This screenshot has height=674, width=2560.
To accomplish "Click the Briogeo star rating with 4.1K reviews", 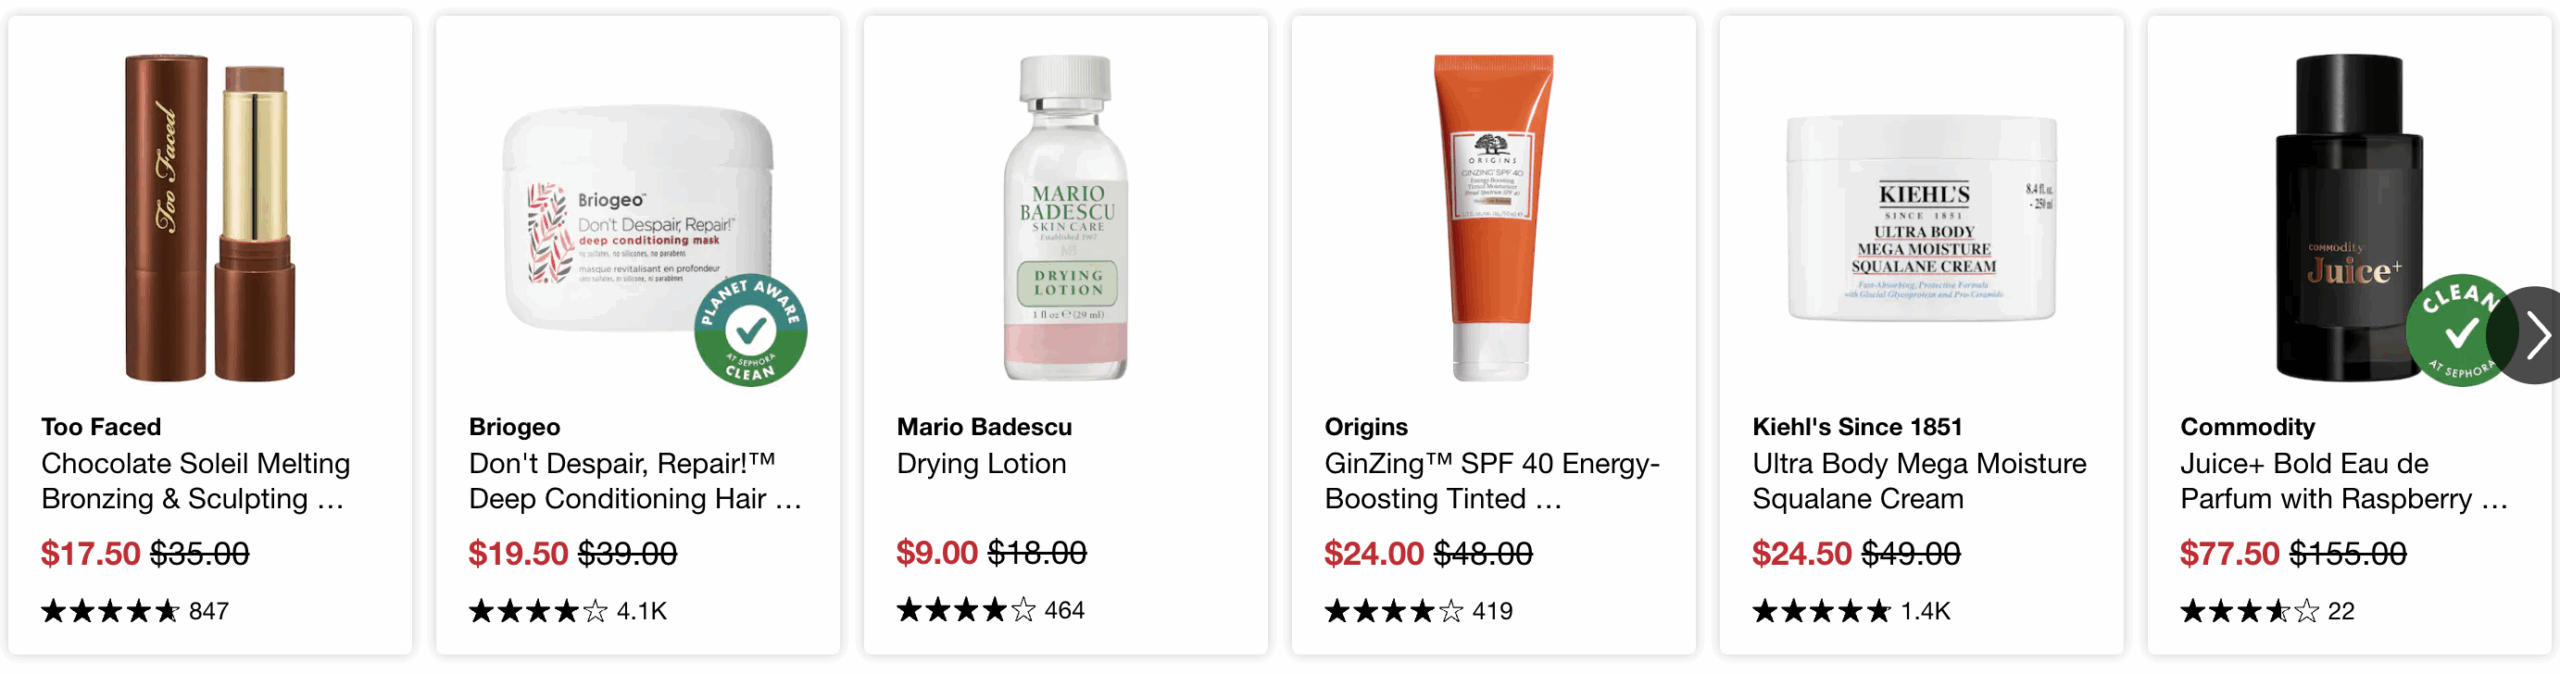I will (567, 611).
